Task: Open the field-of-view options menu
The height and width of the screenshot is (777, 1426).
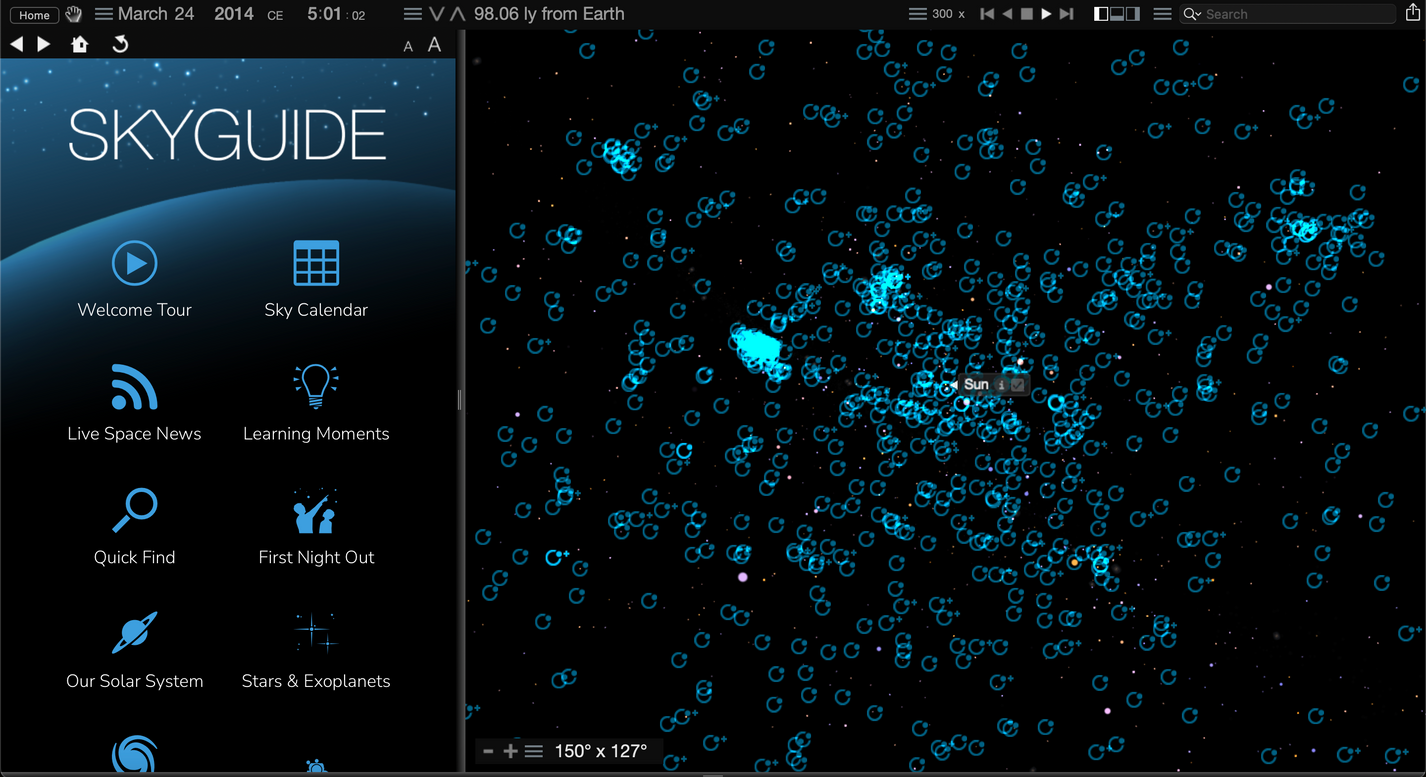Action: pos(534,750)
